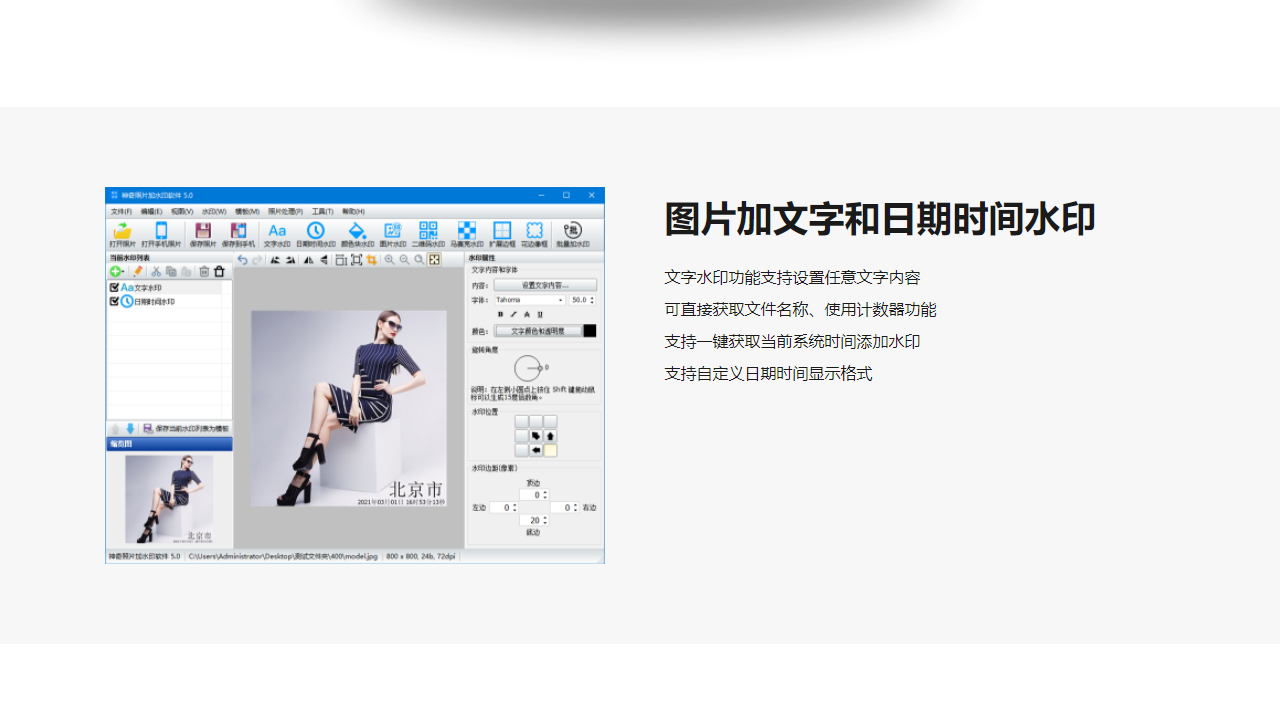Click the 保存照片 save photo icon
Screen dimensions: 1280x720
203,234
